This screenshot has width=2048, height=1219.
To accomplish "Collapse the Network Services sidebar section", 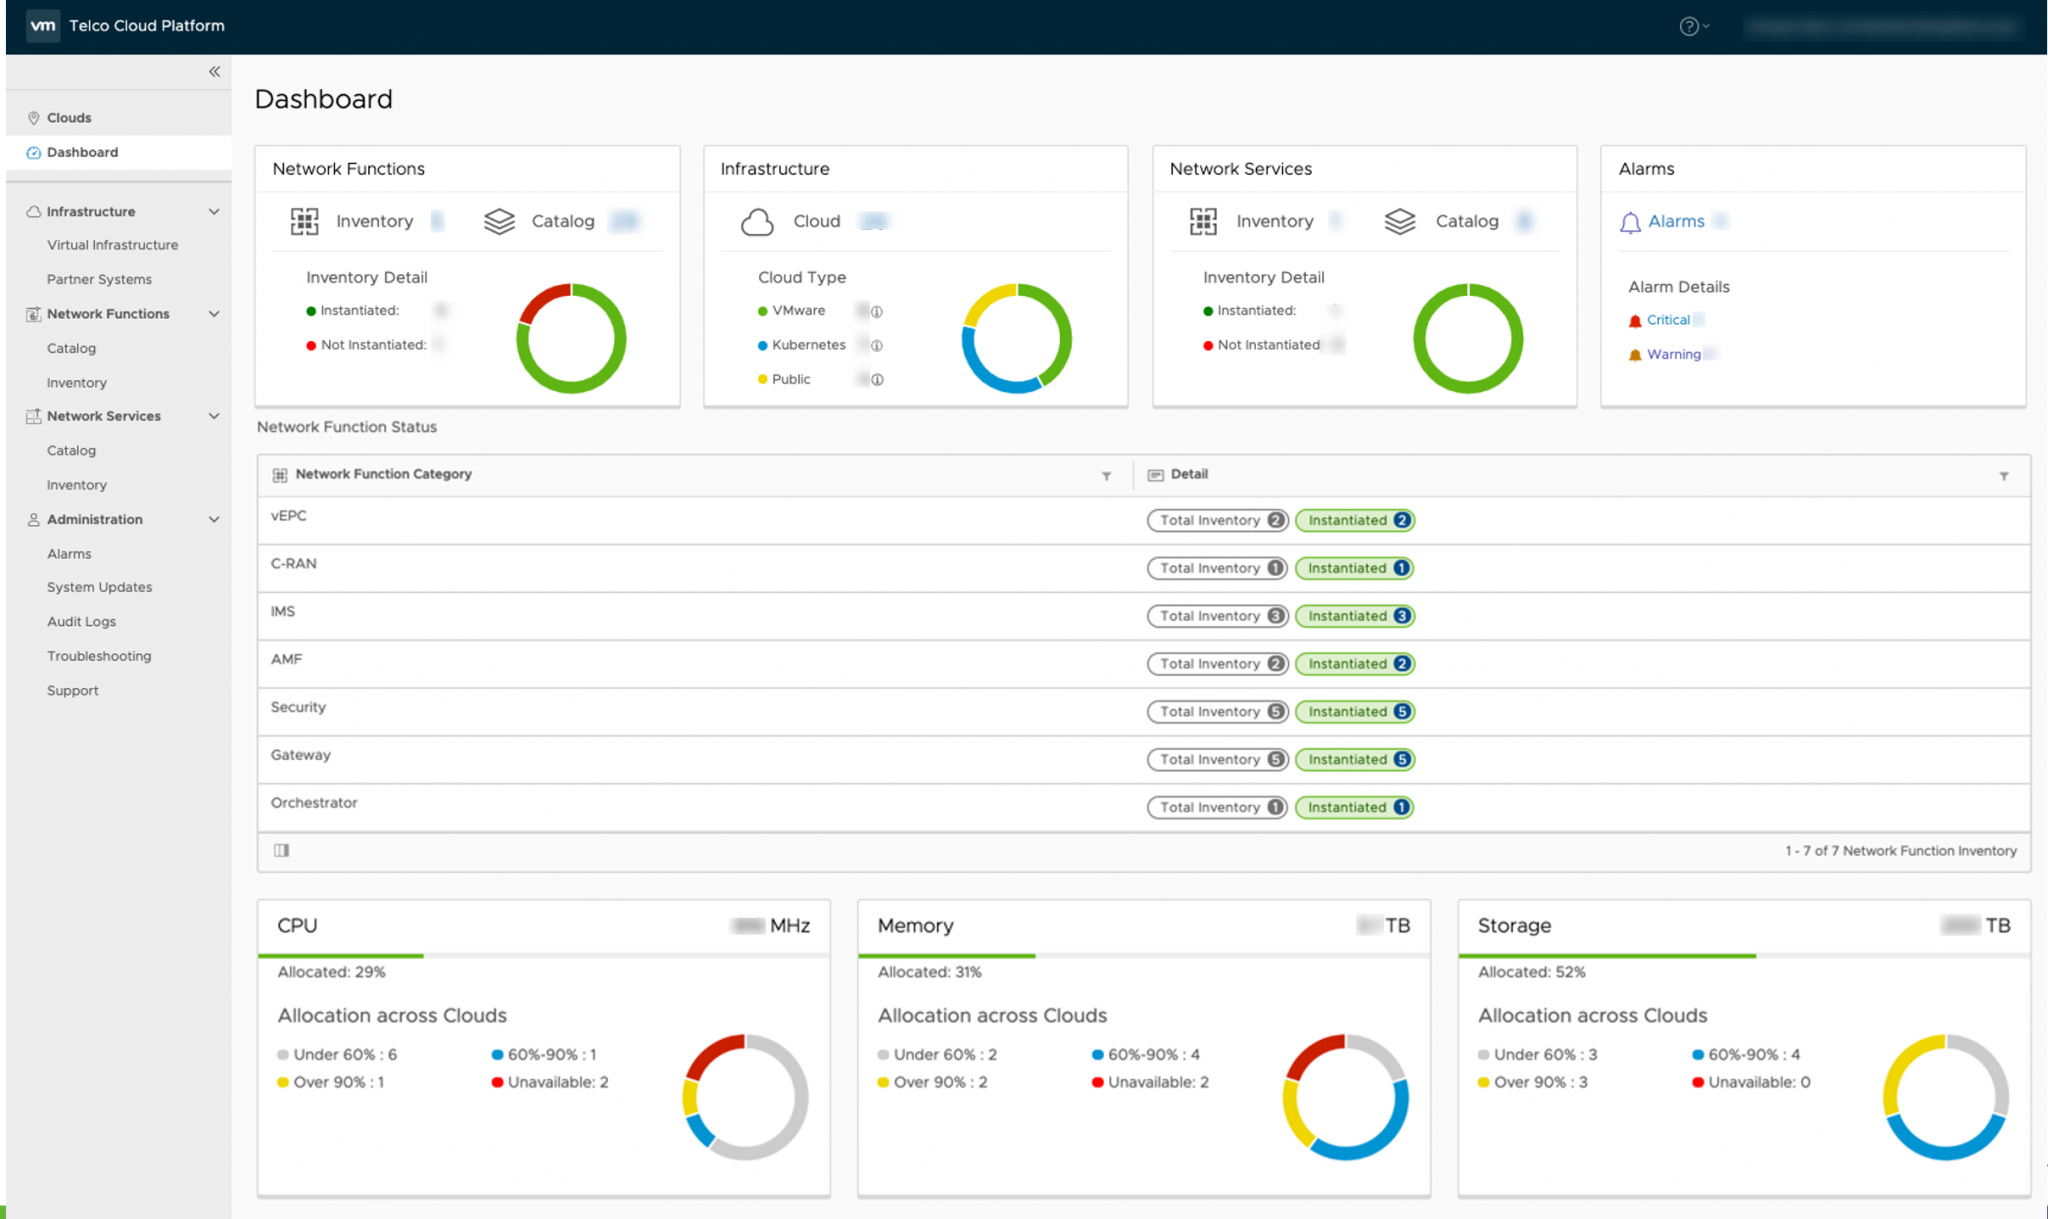I will tap(214, 416).
